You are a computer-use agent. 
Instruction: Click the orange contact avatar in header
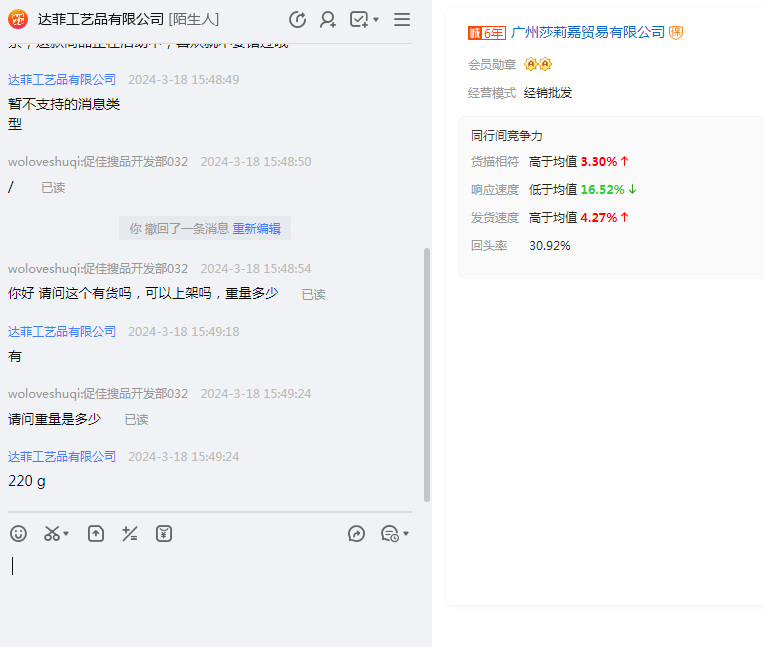pos(18,20)
